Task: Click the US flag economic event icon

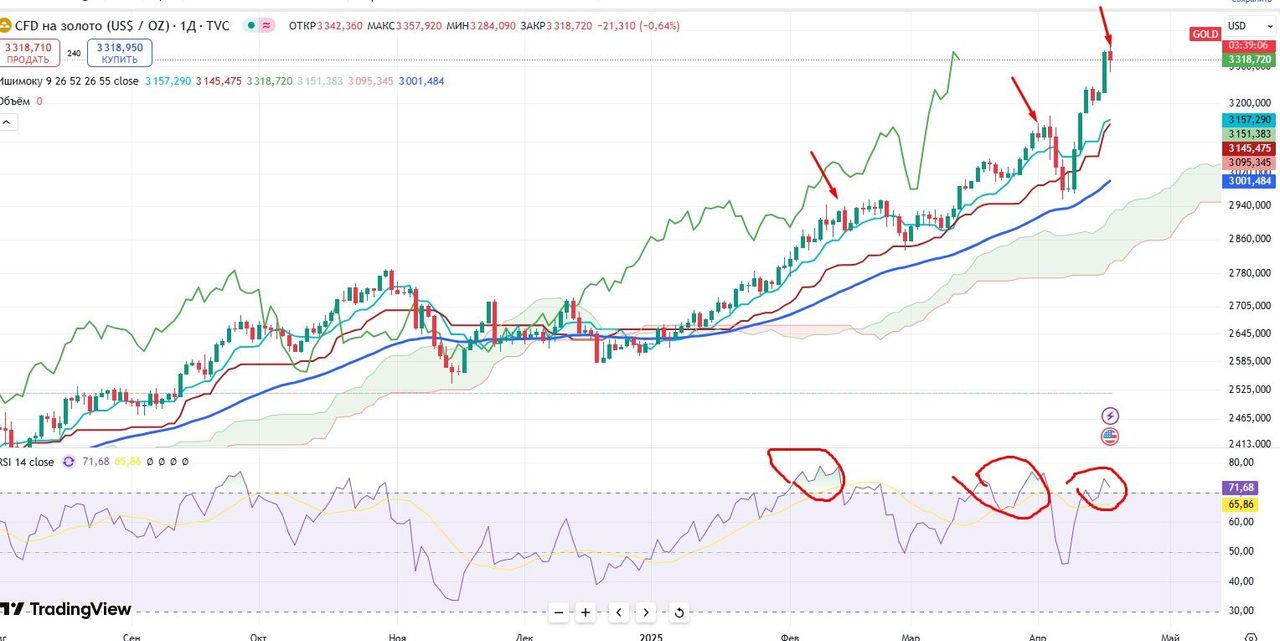Action: 1109,436
